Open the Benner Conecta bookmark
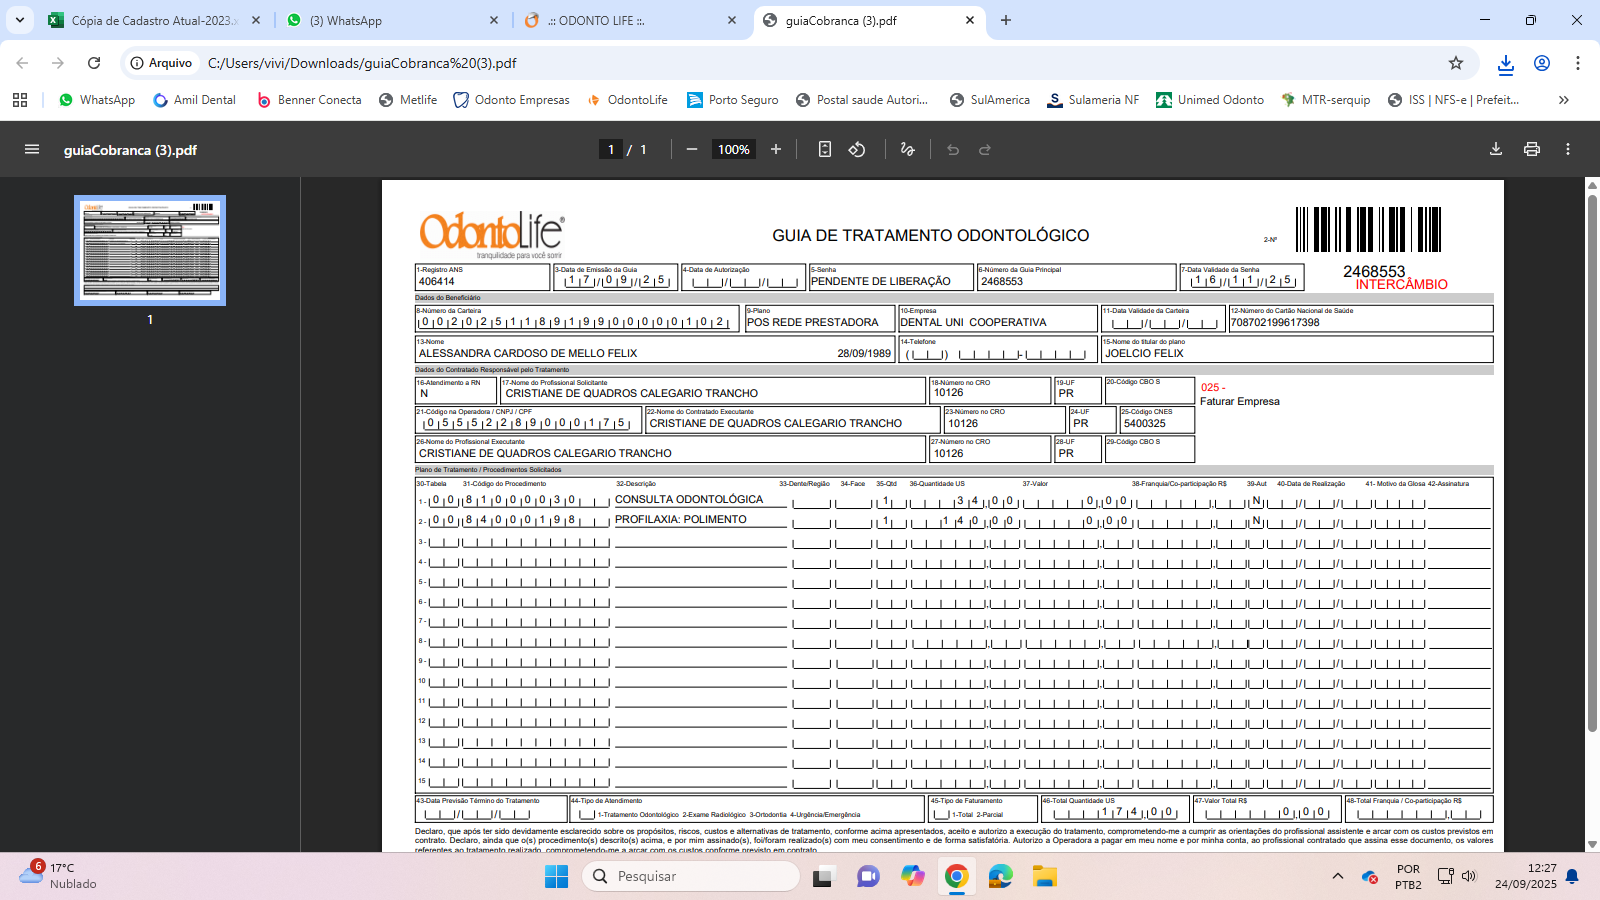 tap(309, 100)
